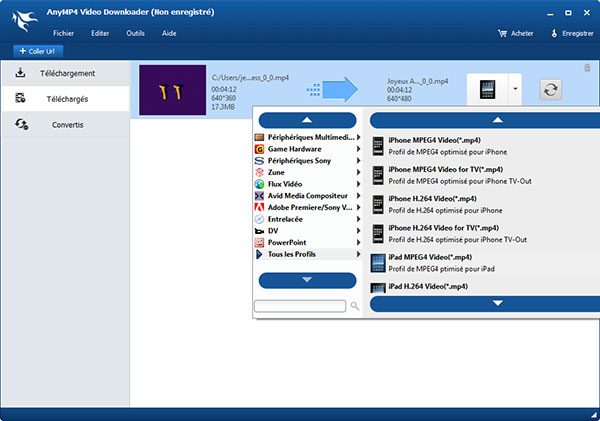Click the convert refresh arrows icon

pyautogui.click(x=552, y=90)
